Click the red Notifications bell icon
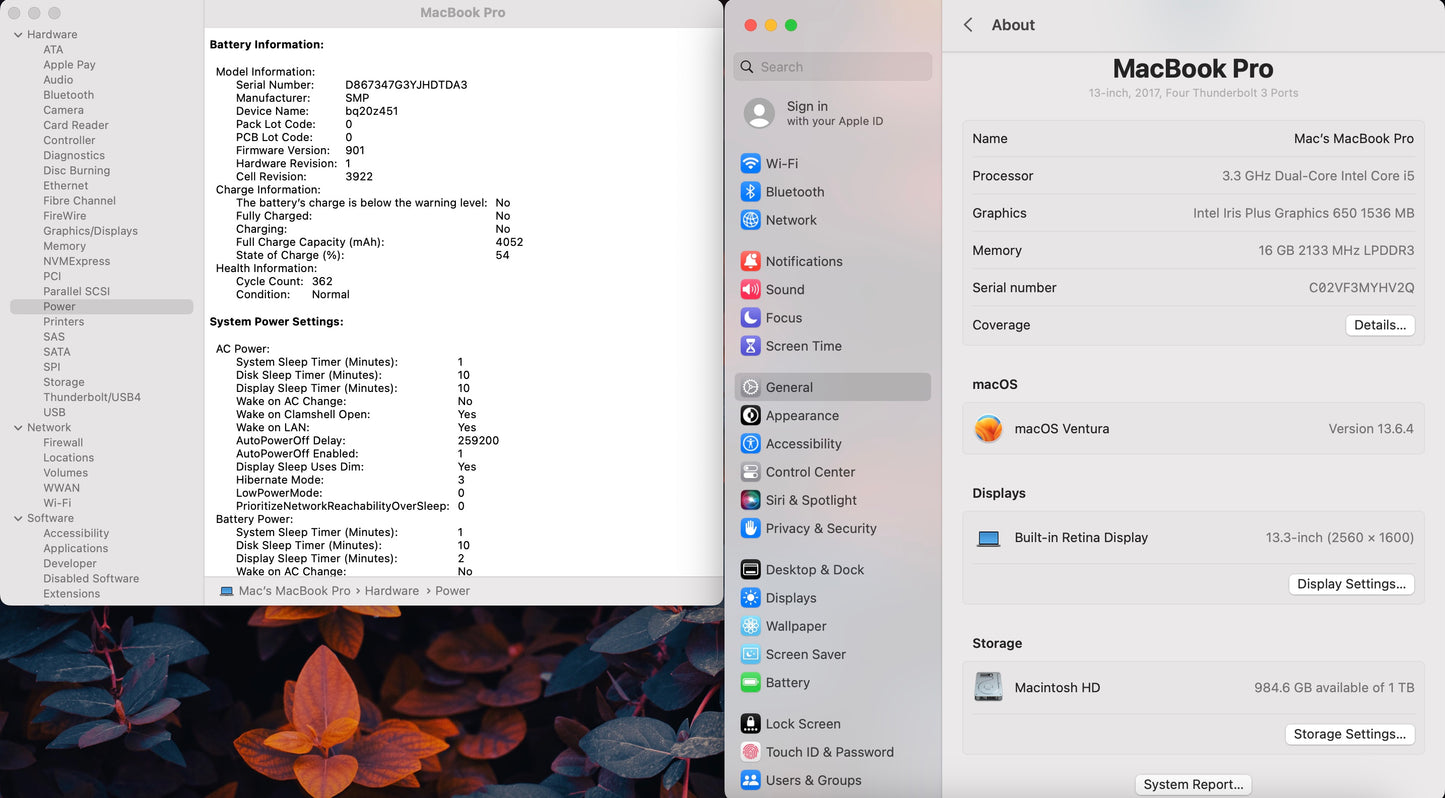The image size is (1445, 798). [750, 261]
